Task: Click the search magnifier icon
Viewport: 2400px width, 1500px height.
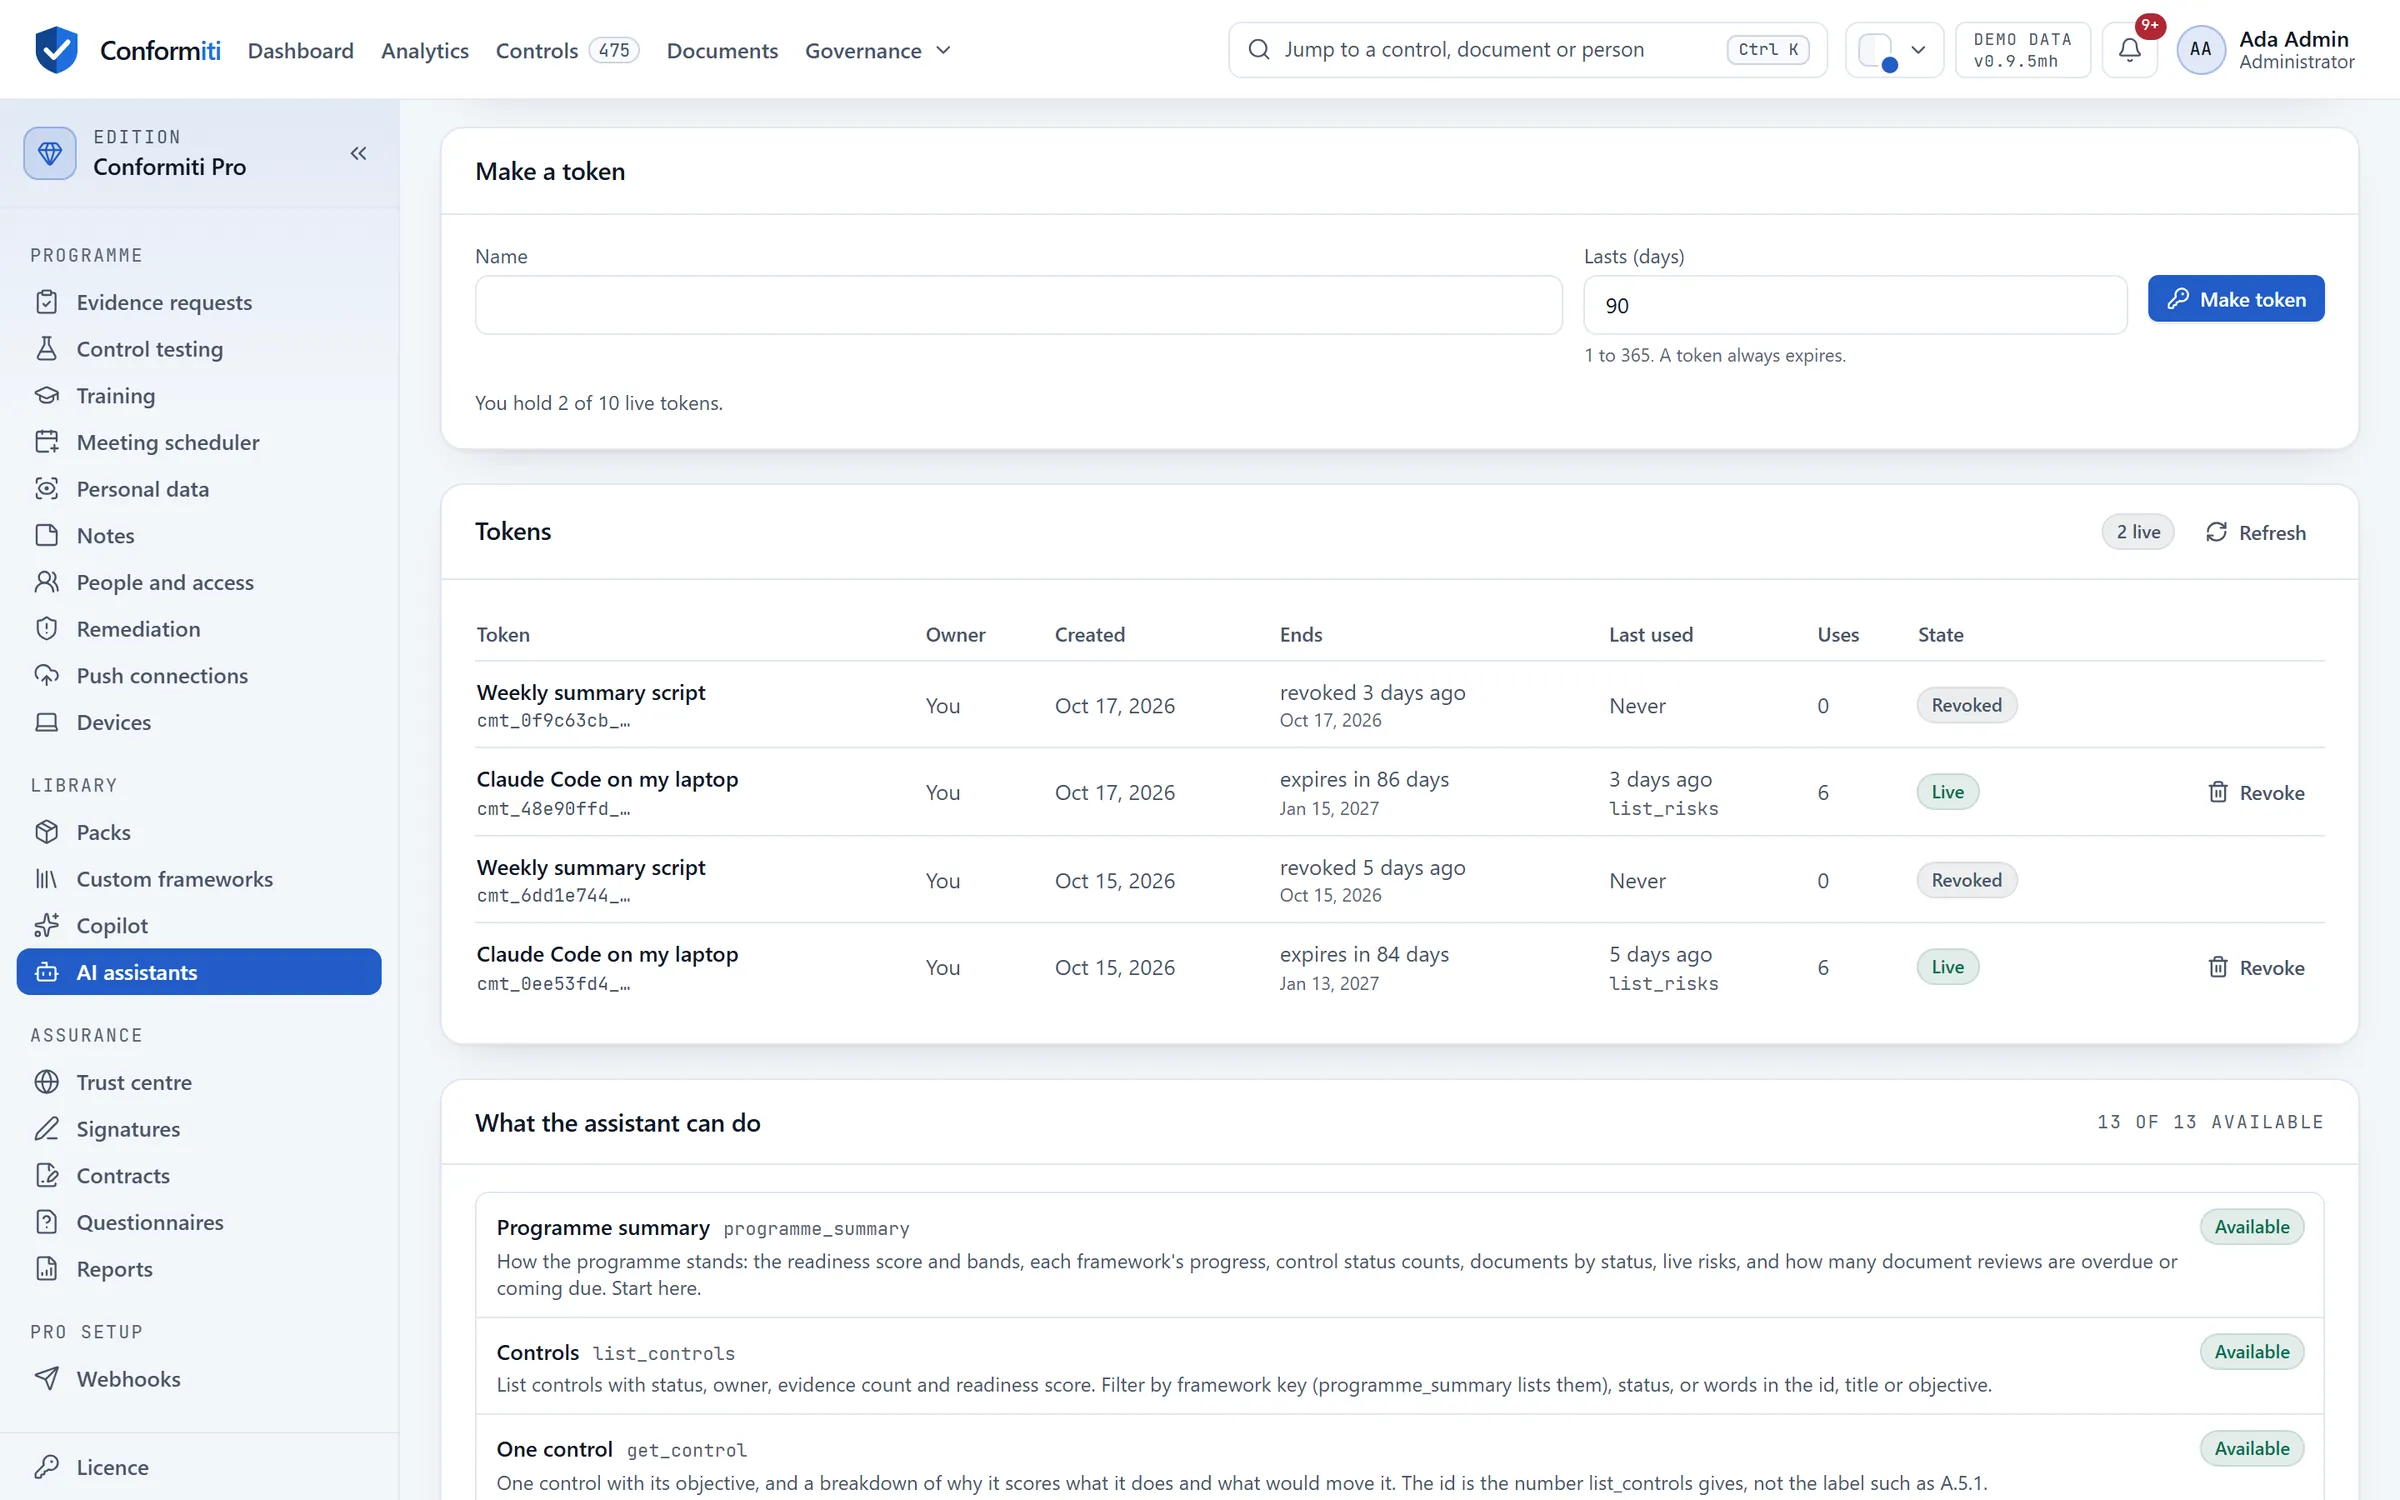Action: pos(1259,49)
